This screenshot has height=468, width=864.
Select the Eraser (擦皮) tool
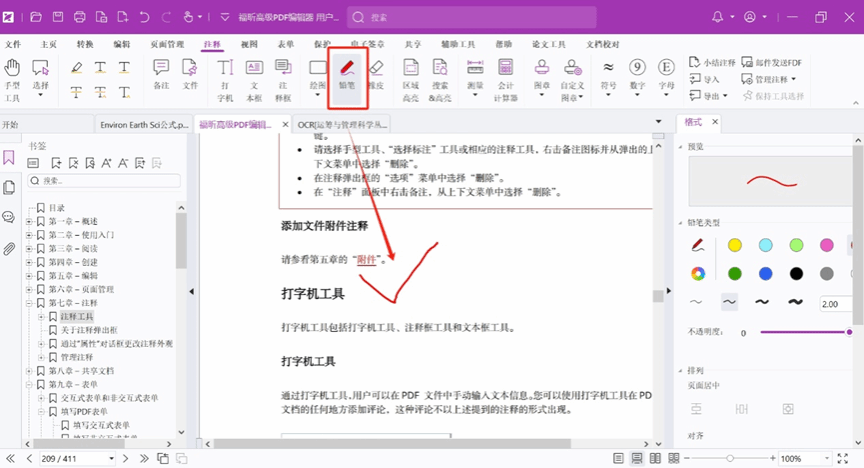pos(375,75)
